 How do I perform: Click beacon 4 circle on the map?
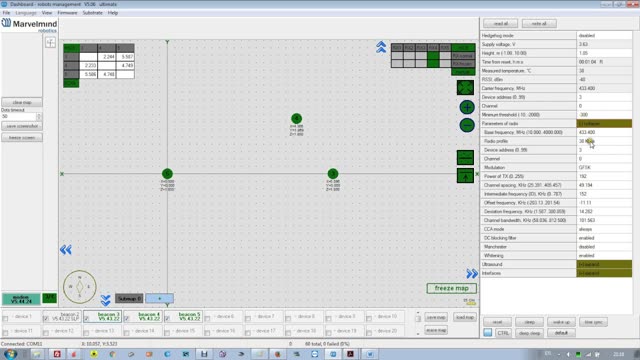tap(297, 119)
